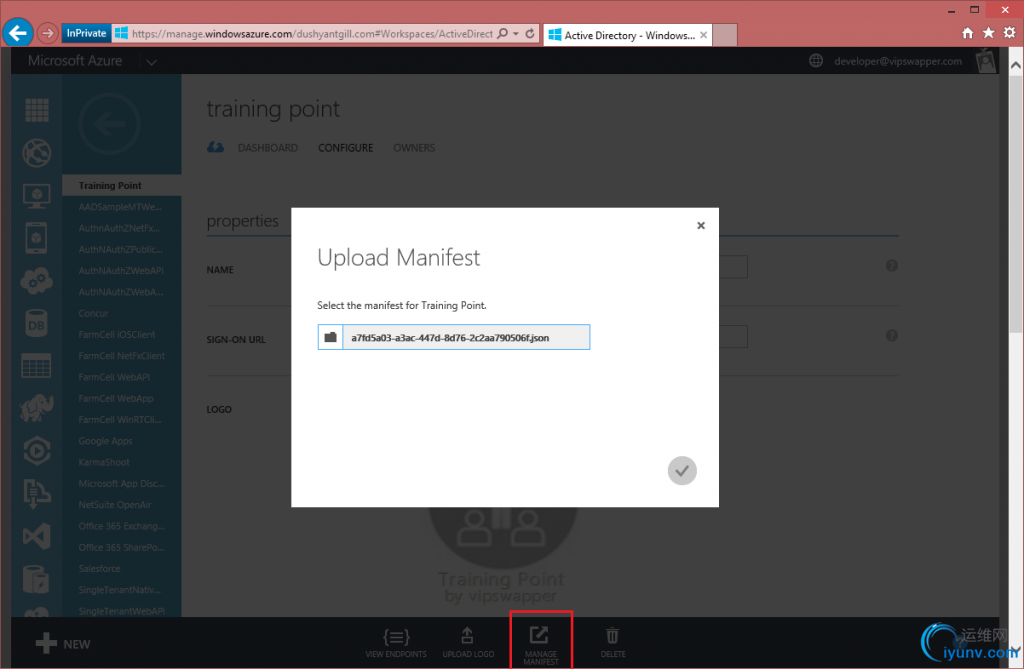
Task: Open the address bar dropdown arrow
Action: coord(516,33)
